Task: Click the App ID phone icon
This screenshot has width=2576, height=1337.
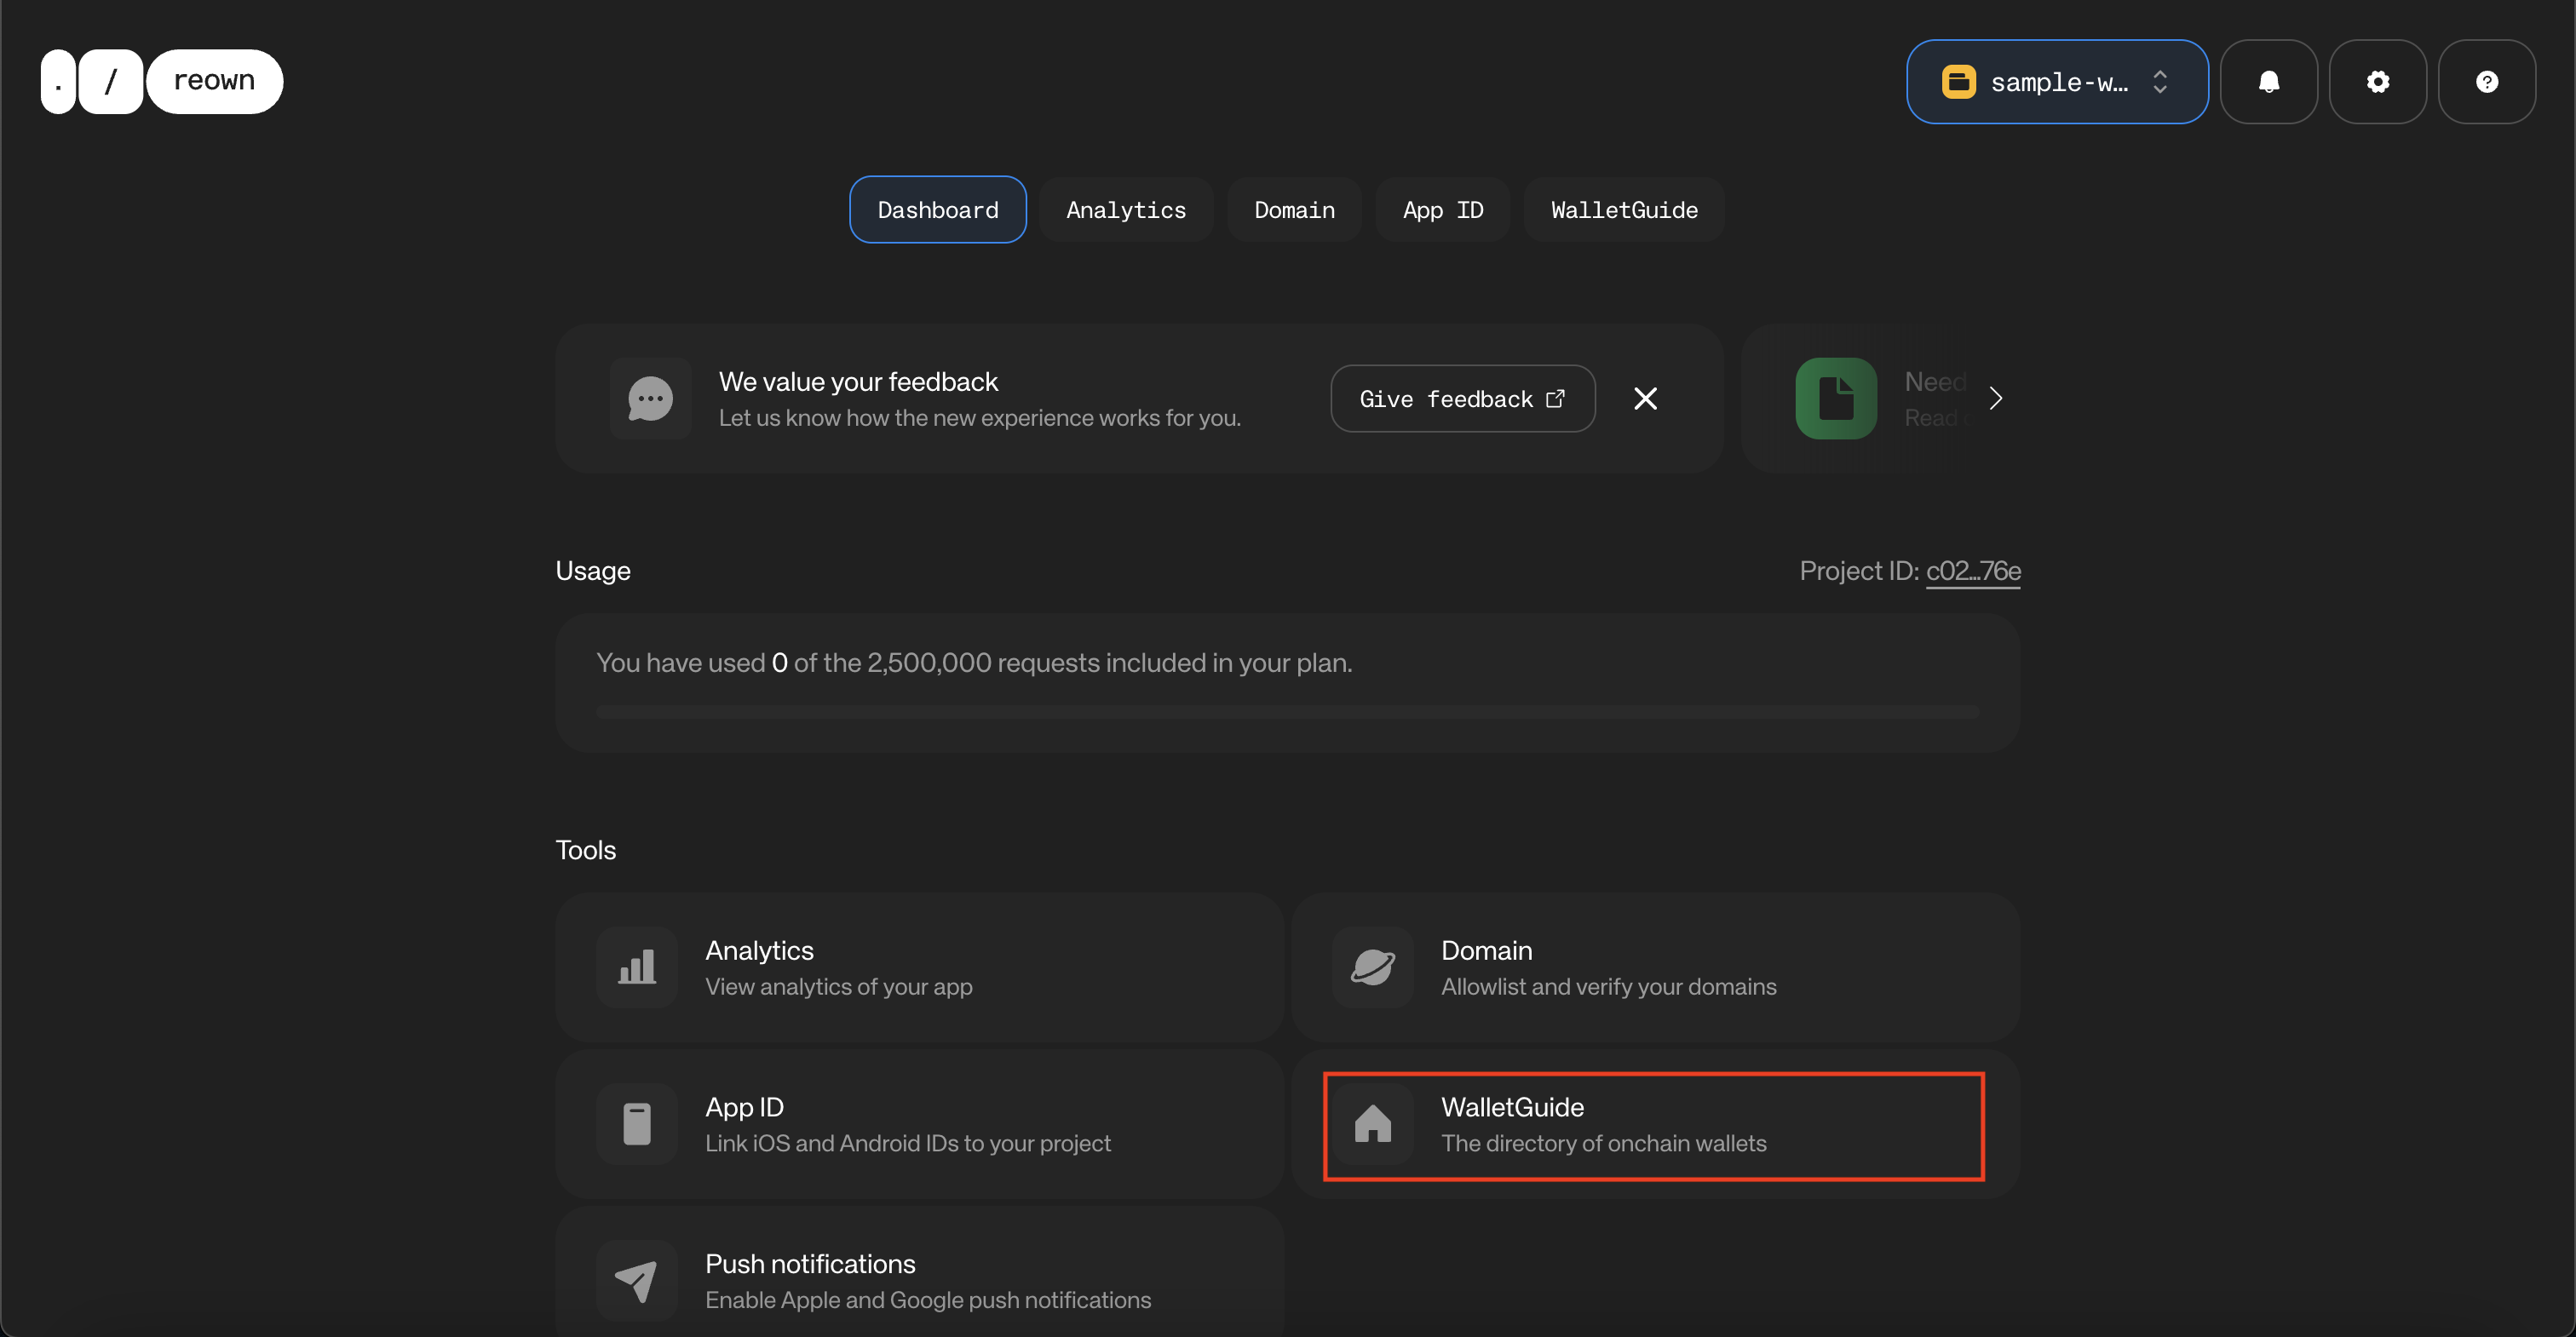Action: pyautogui.click(x=637, y=1124)
